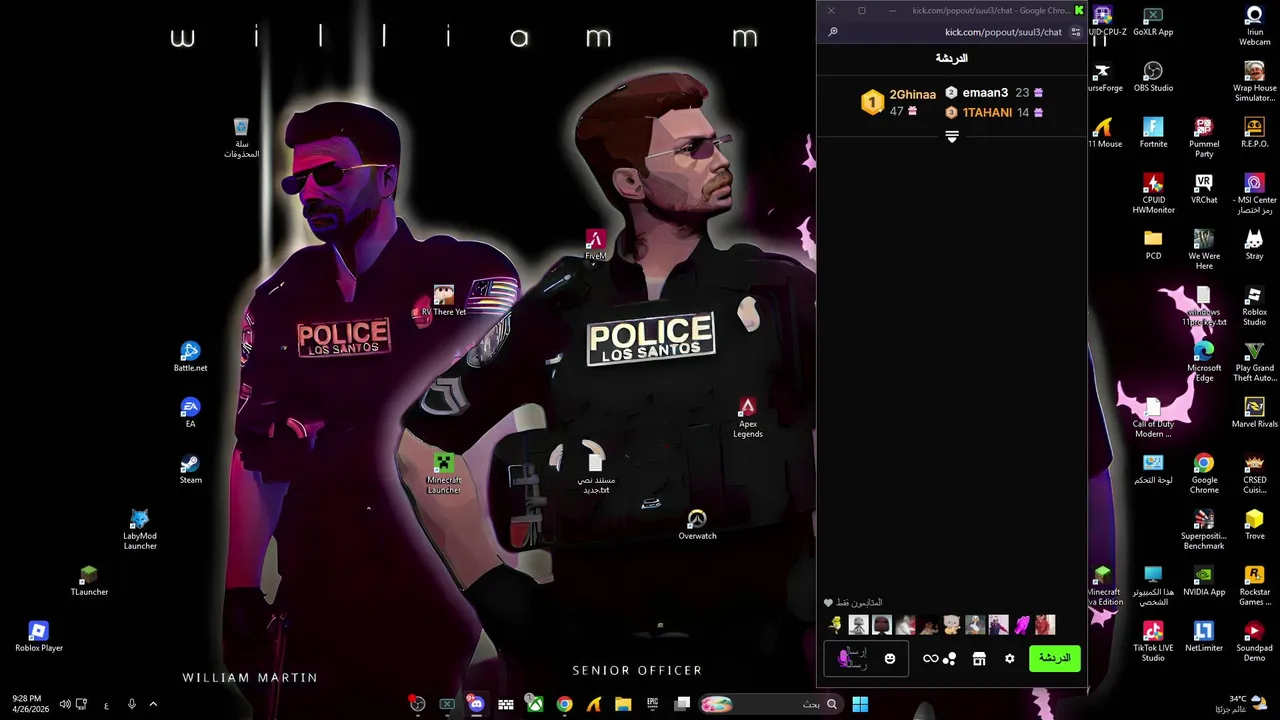Open RV There Yet desktop icon
Image resolution: width=1280 pixels, height=720 pixels.
tap(444, 301)
